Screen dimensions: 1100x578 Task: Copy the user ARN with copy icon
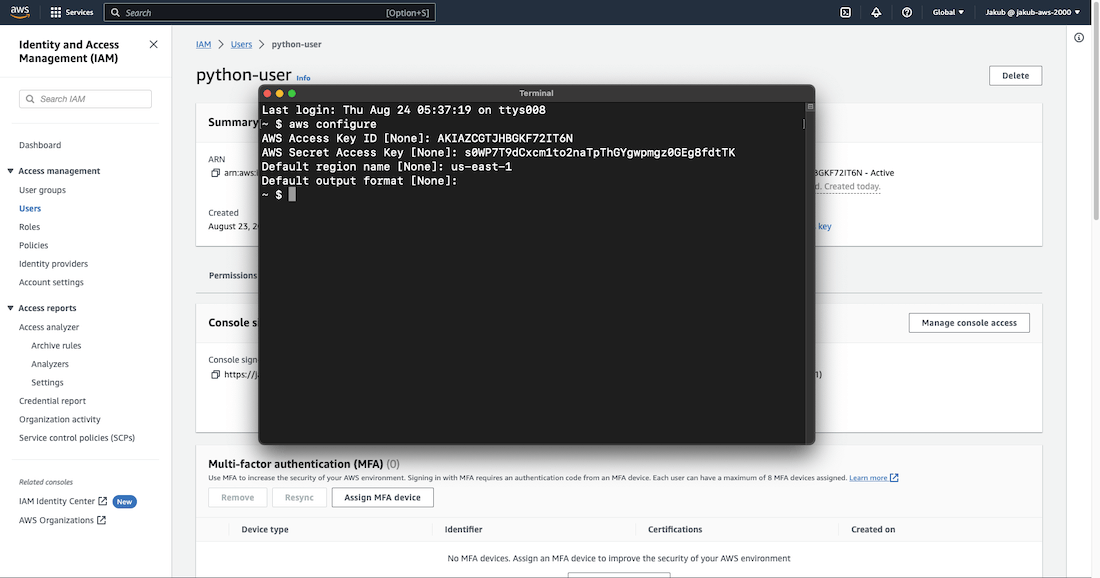point(215,173)
